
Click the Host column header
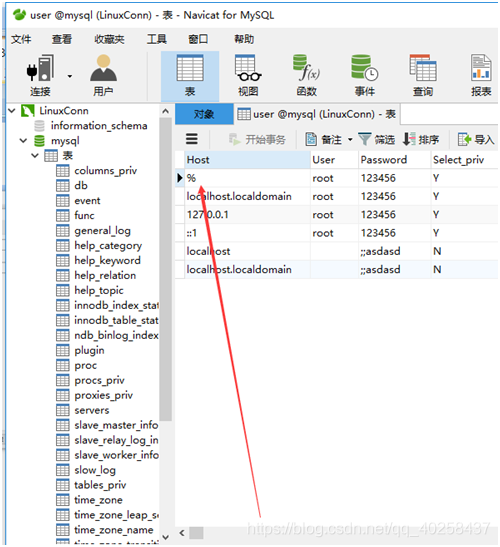click(x=247, y=160)
